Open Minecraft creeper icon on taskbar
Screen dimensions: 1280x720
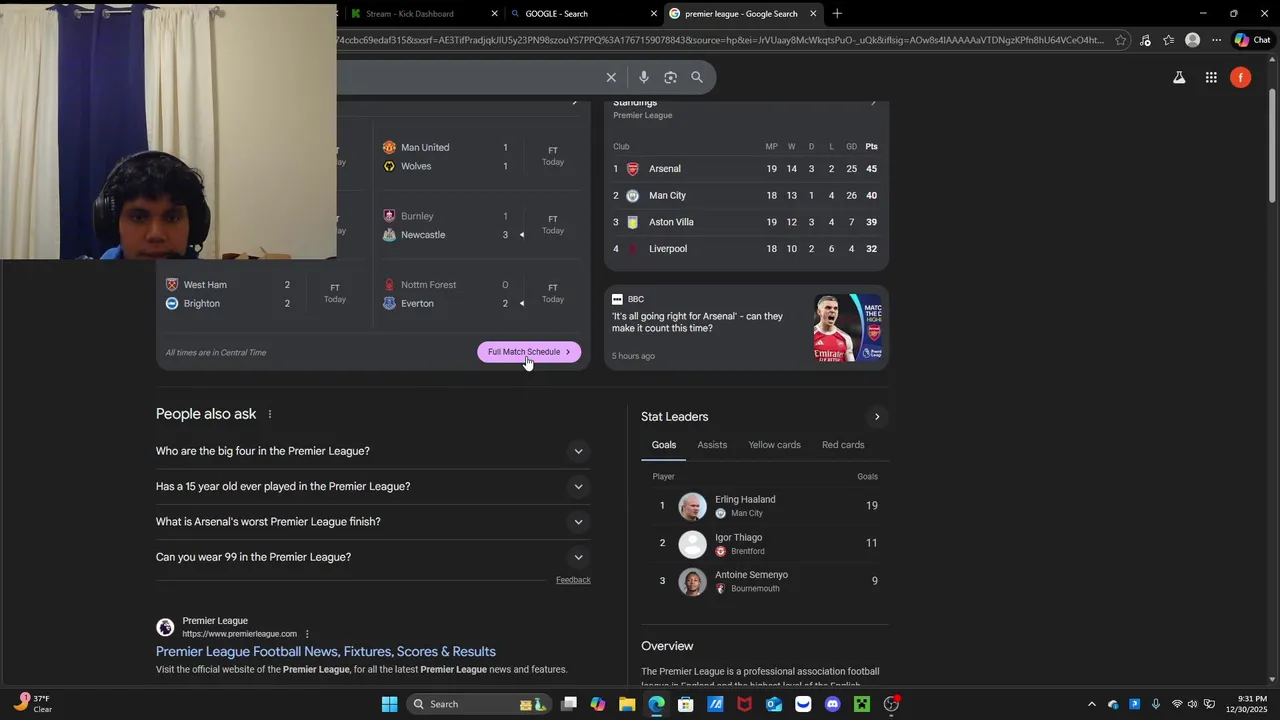coord(862,704)
